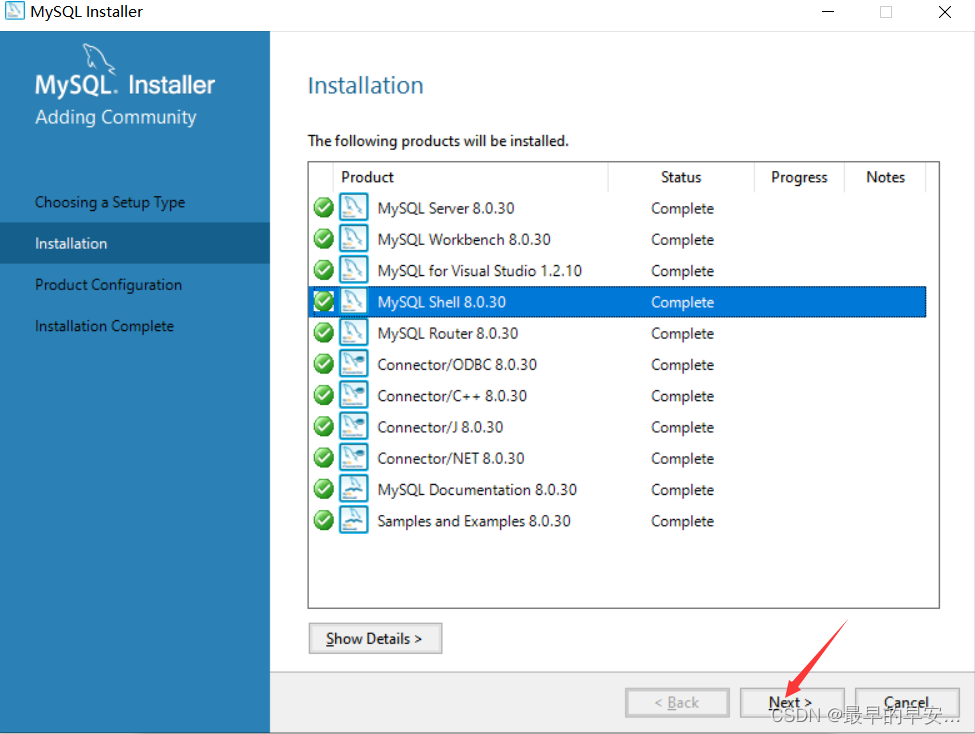Click the MySQL Server 8.0.30 product icon
The width and height of the screenshot is (975, 734).
pos(353,208)
